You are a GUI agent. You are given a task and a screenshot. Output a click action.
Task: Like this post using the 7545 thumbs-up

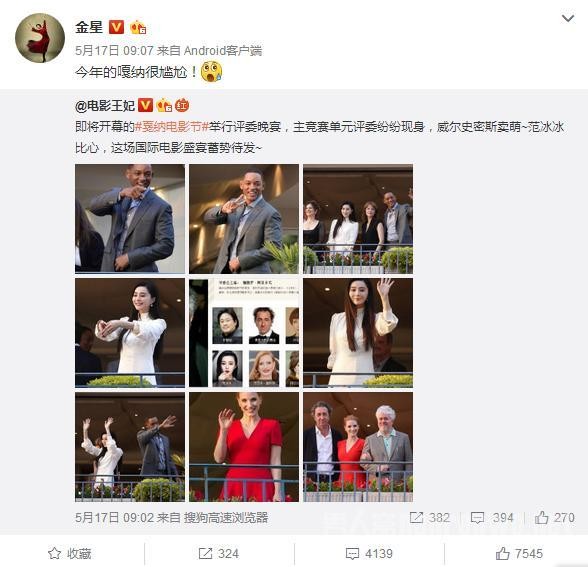(x=519, y=554)
